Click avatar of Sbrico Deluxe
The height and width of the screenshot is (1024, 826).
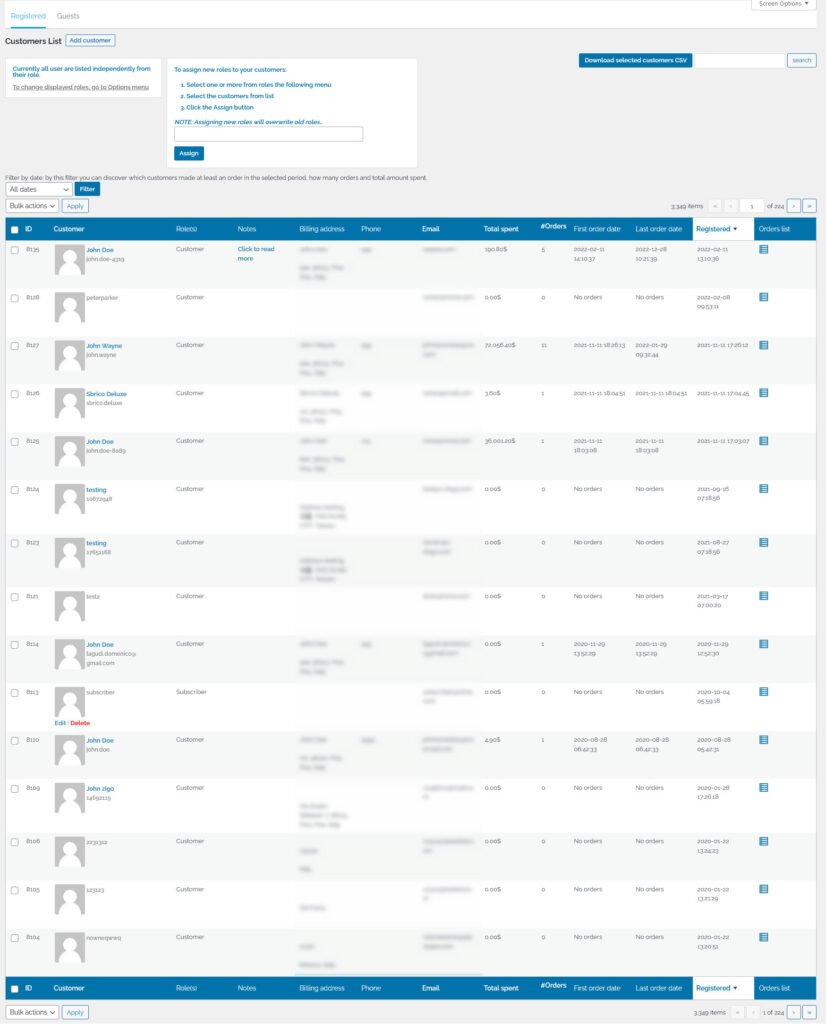click(69, 404)
